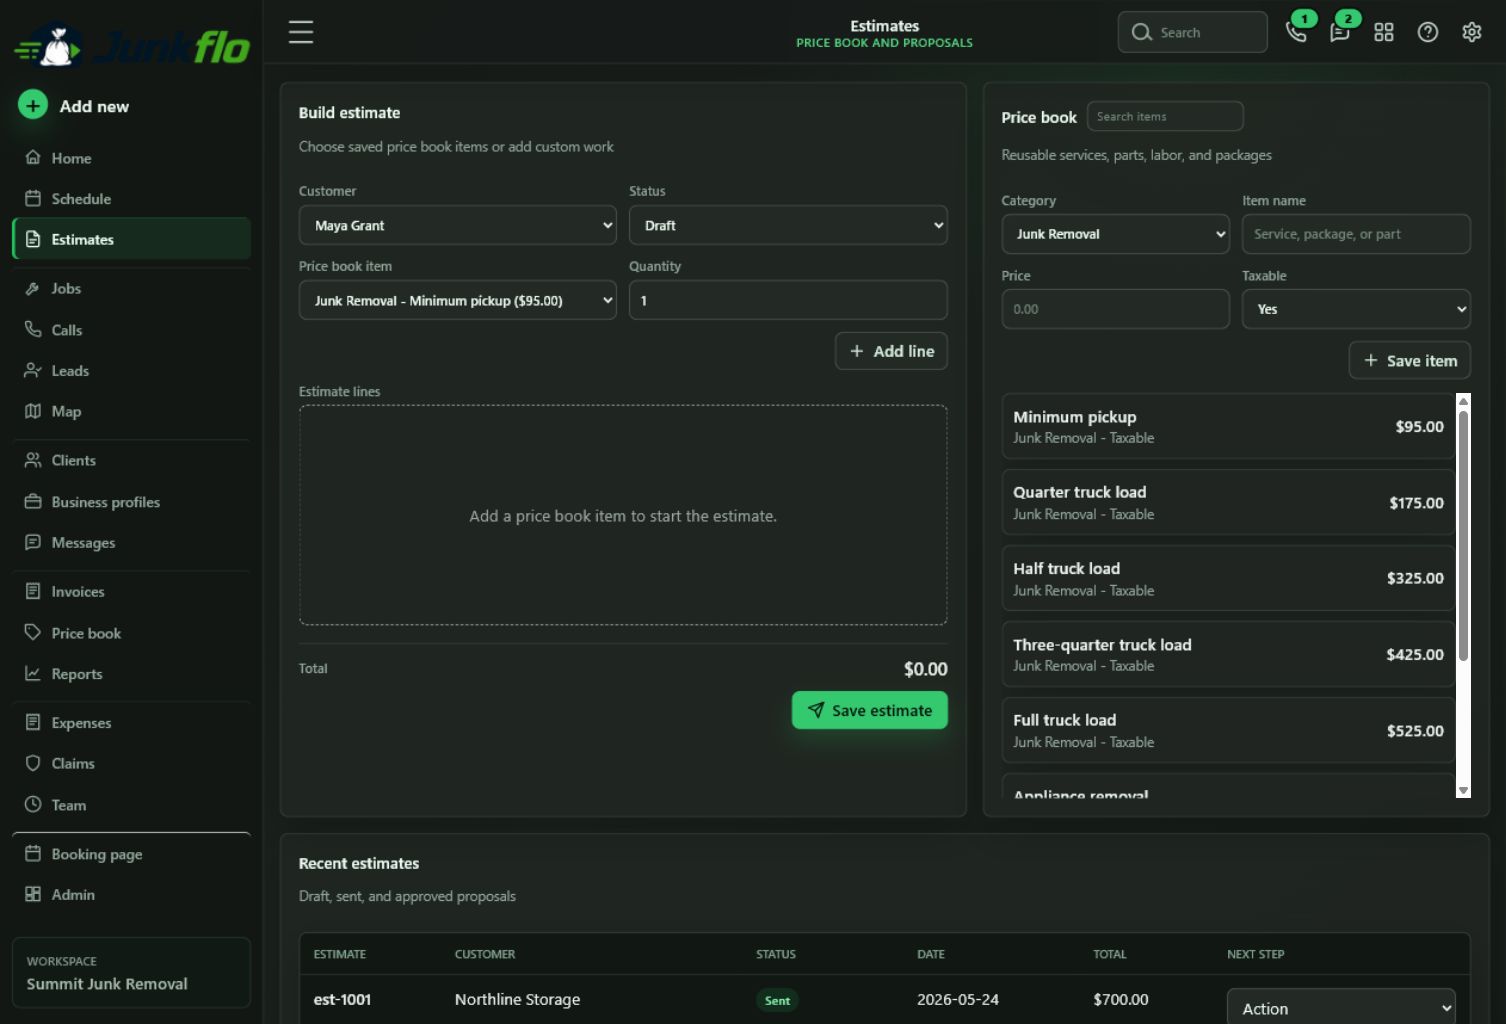The height and width of the screenshot is (1024, 1506).
Task: Open the Map icon
Action: tap(33, 411)
